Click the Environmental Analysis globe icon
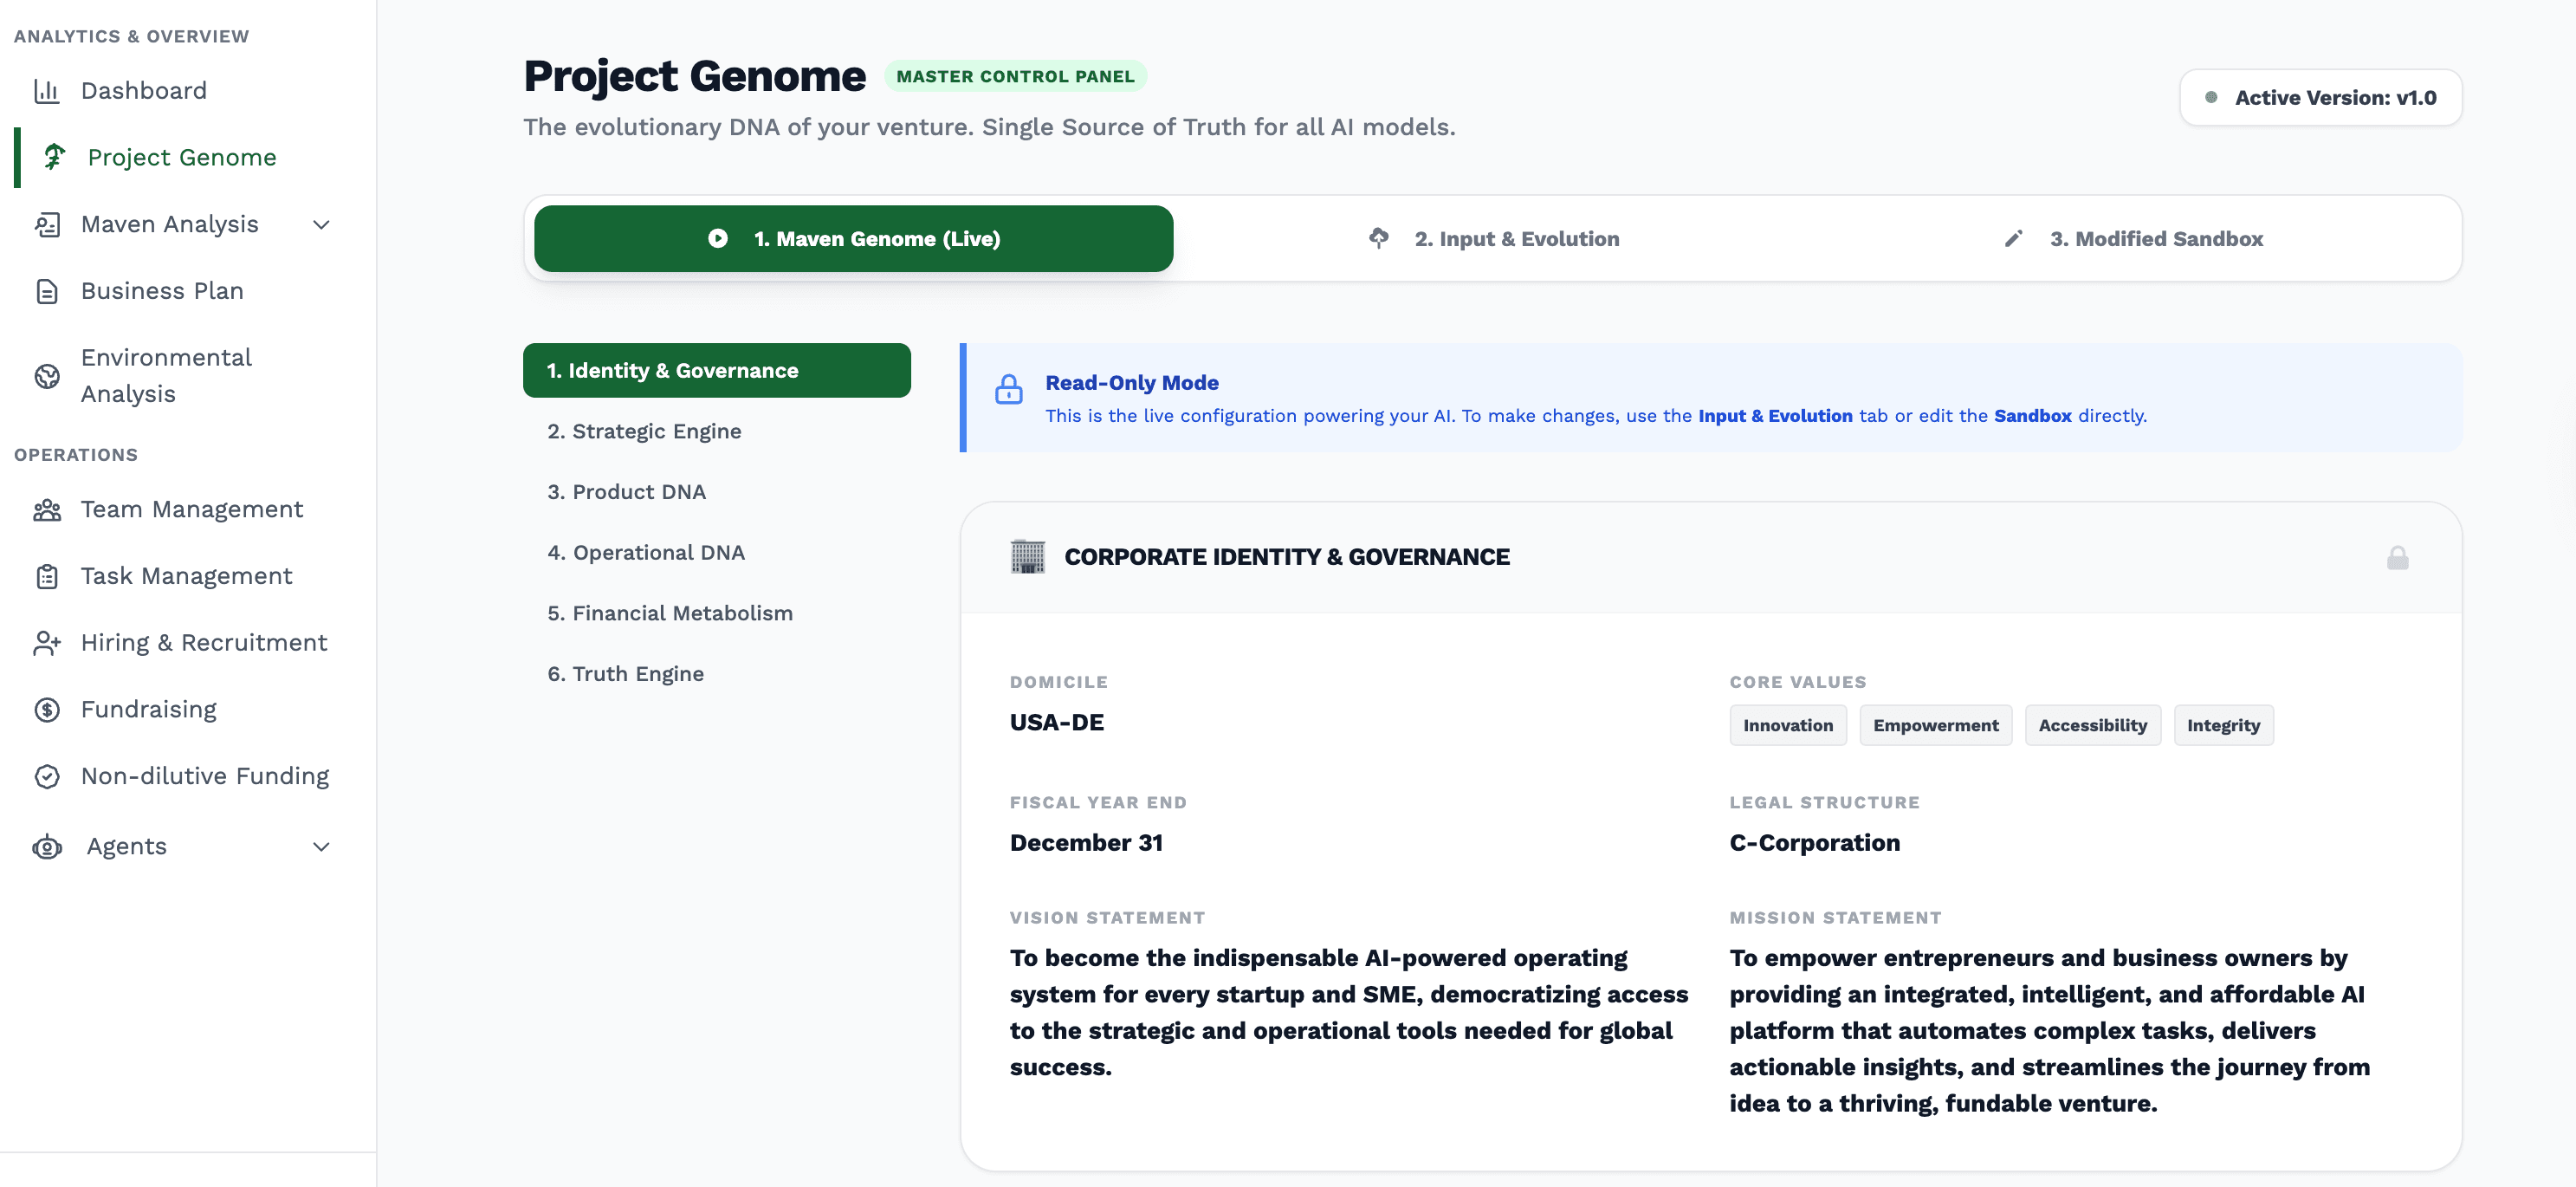2576x1187 pixels. 47,375
